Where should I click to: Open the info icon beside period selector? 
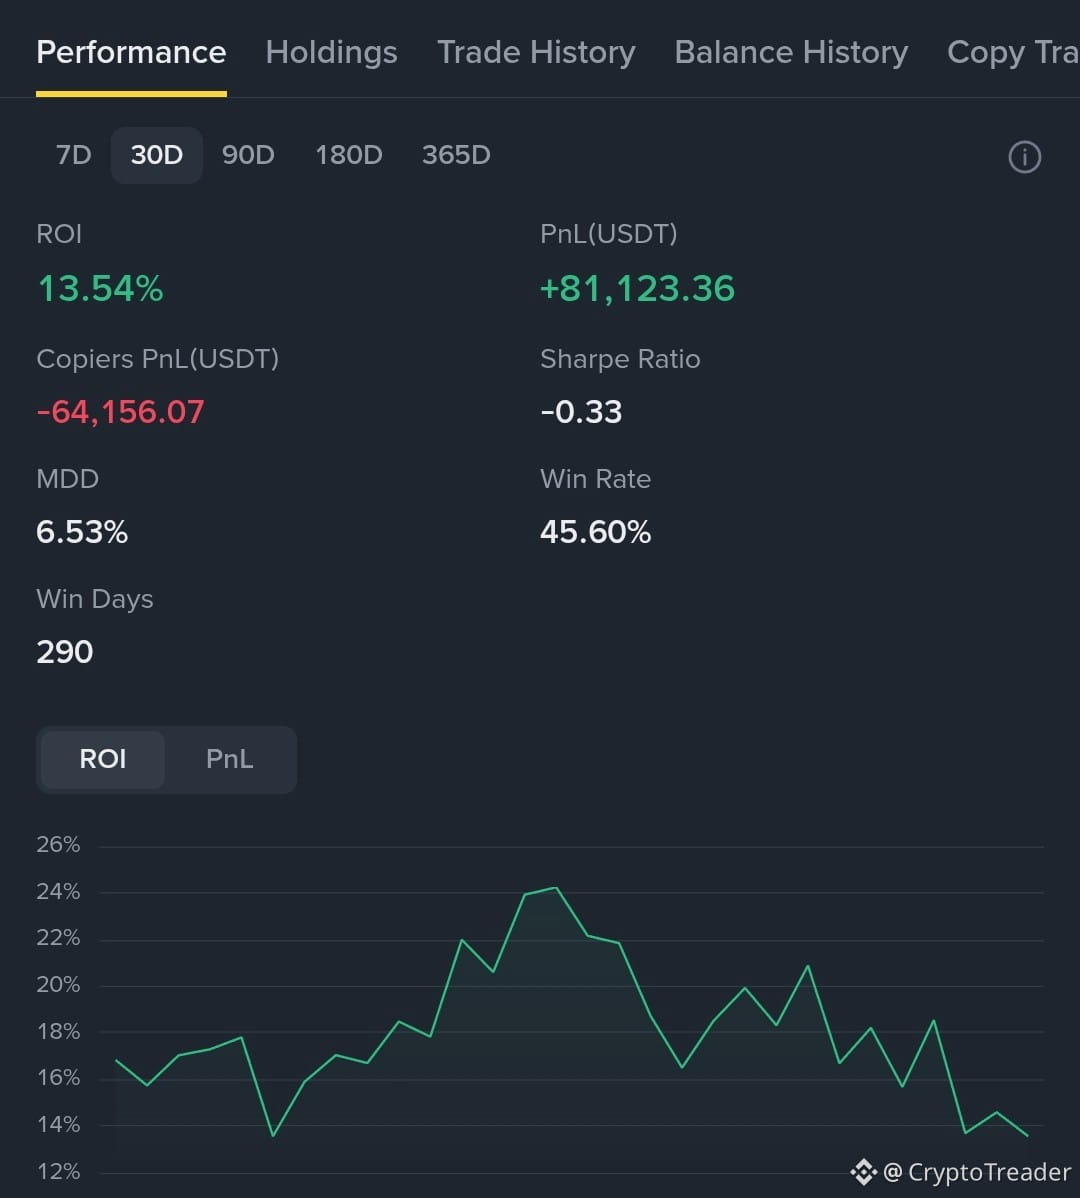click(x=1024, y=157)
